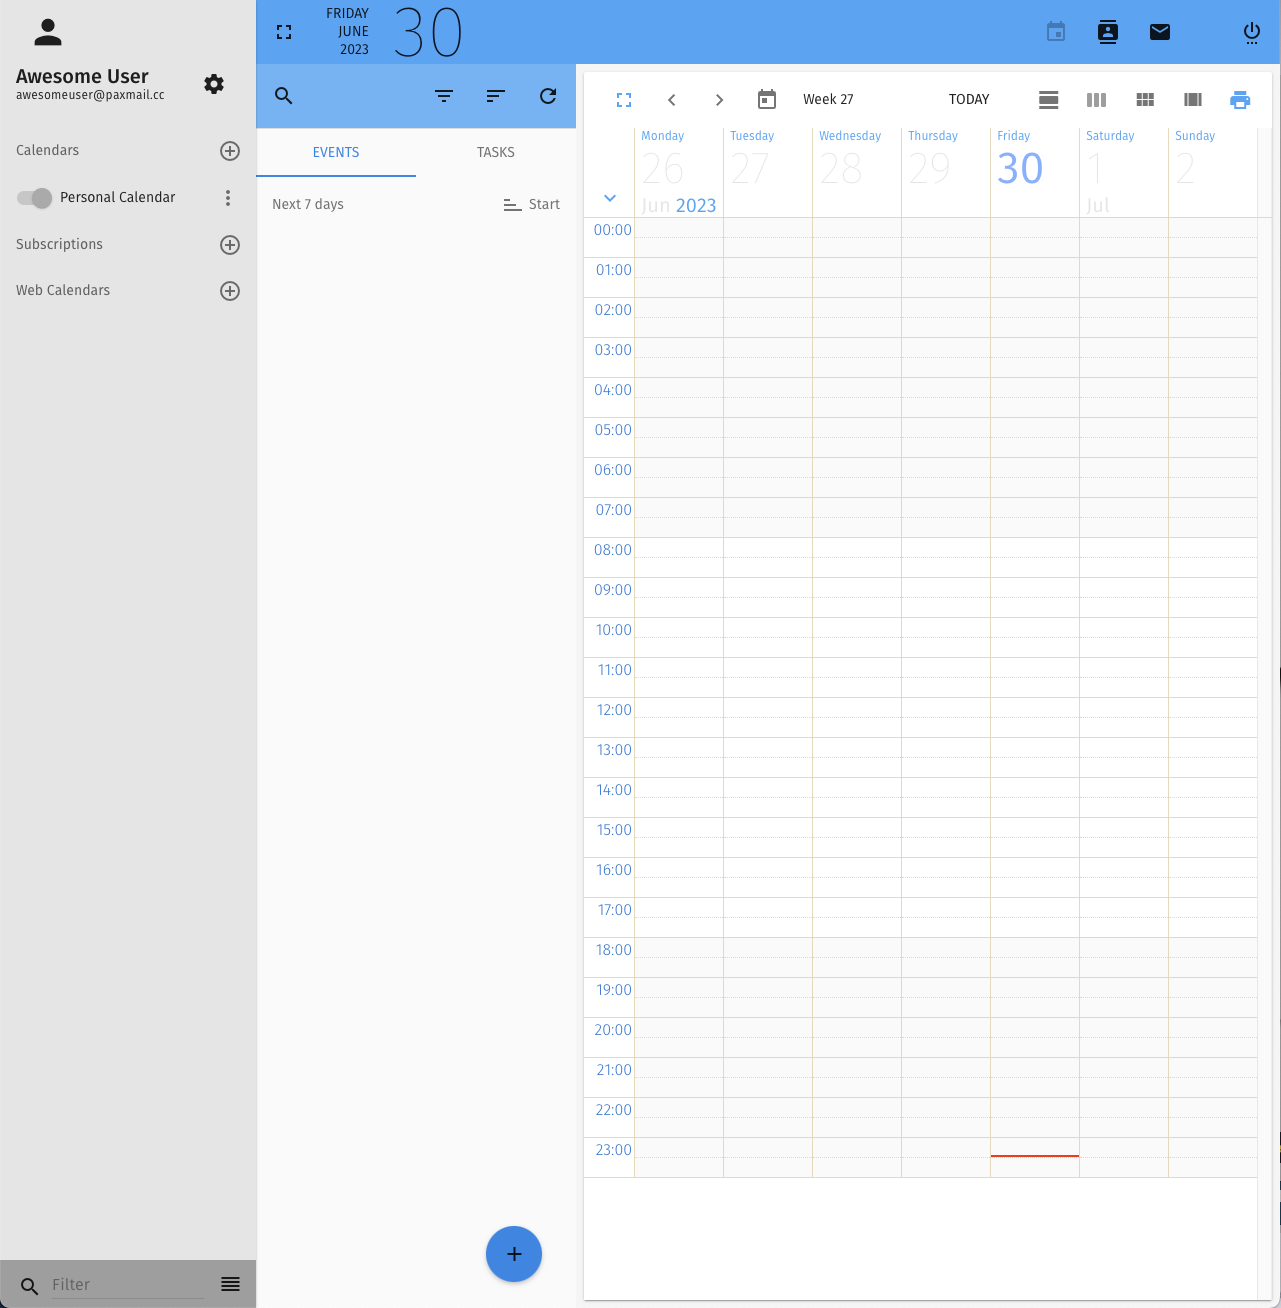
Task: Click the TODAY button
Action: tap(969, 99)
